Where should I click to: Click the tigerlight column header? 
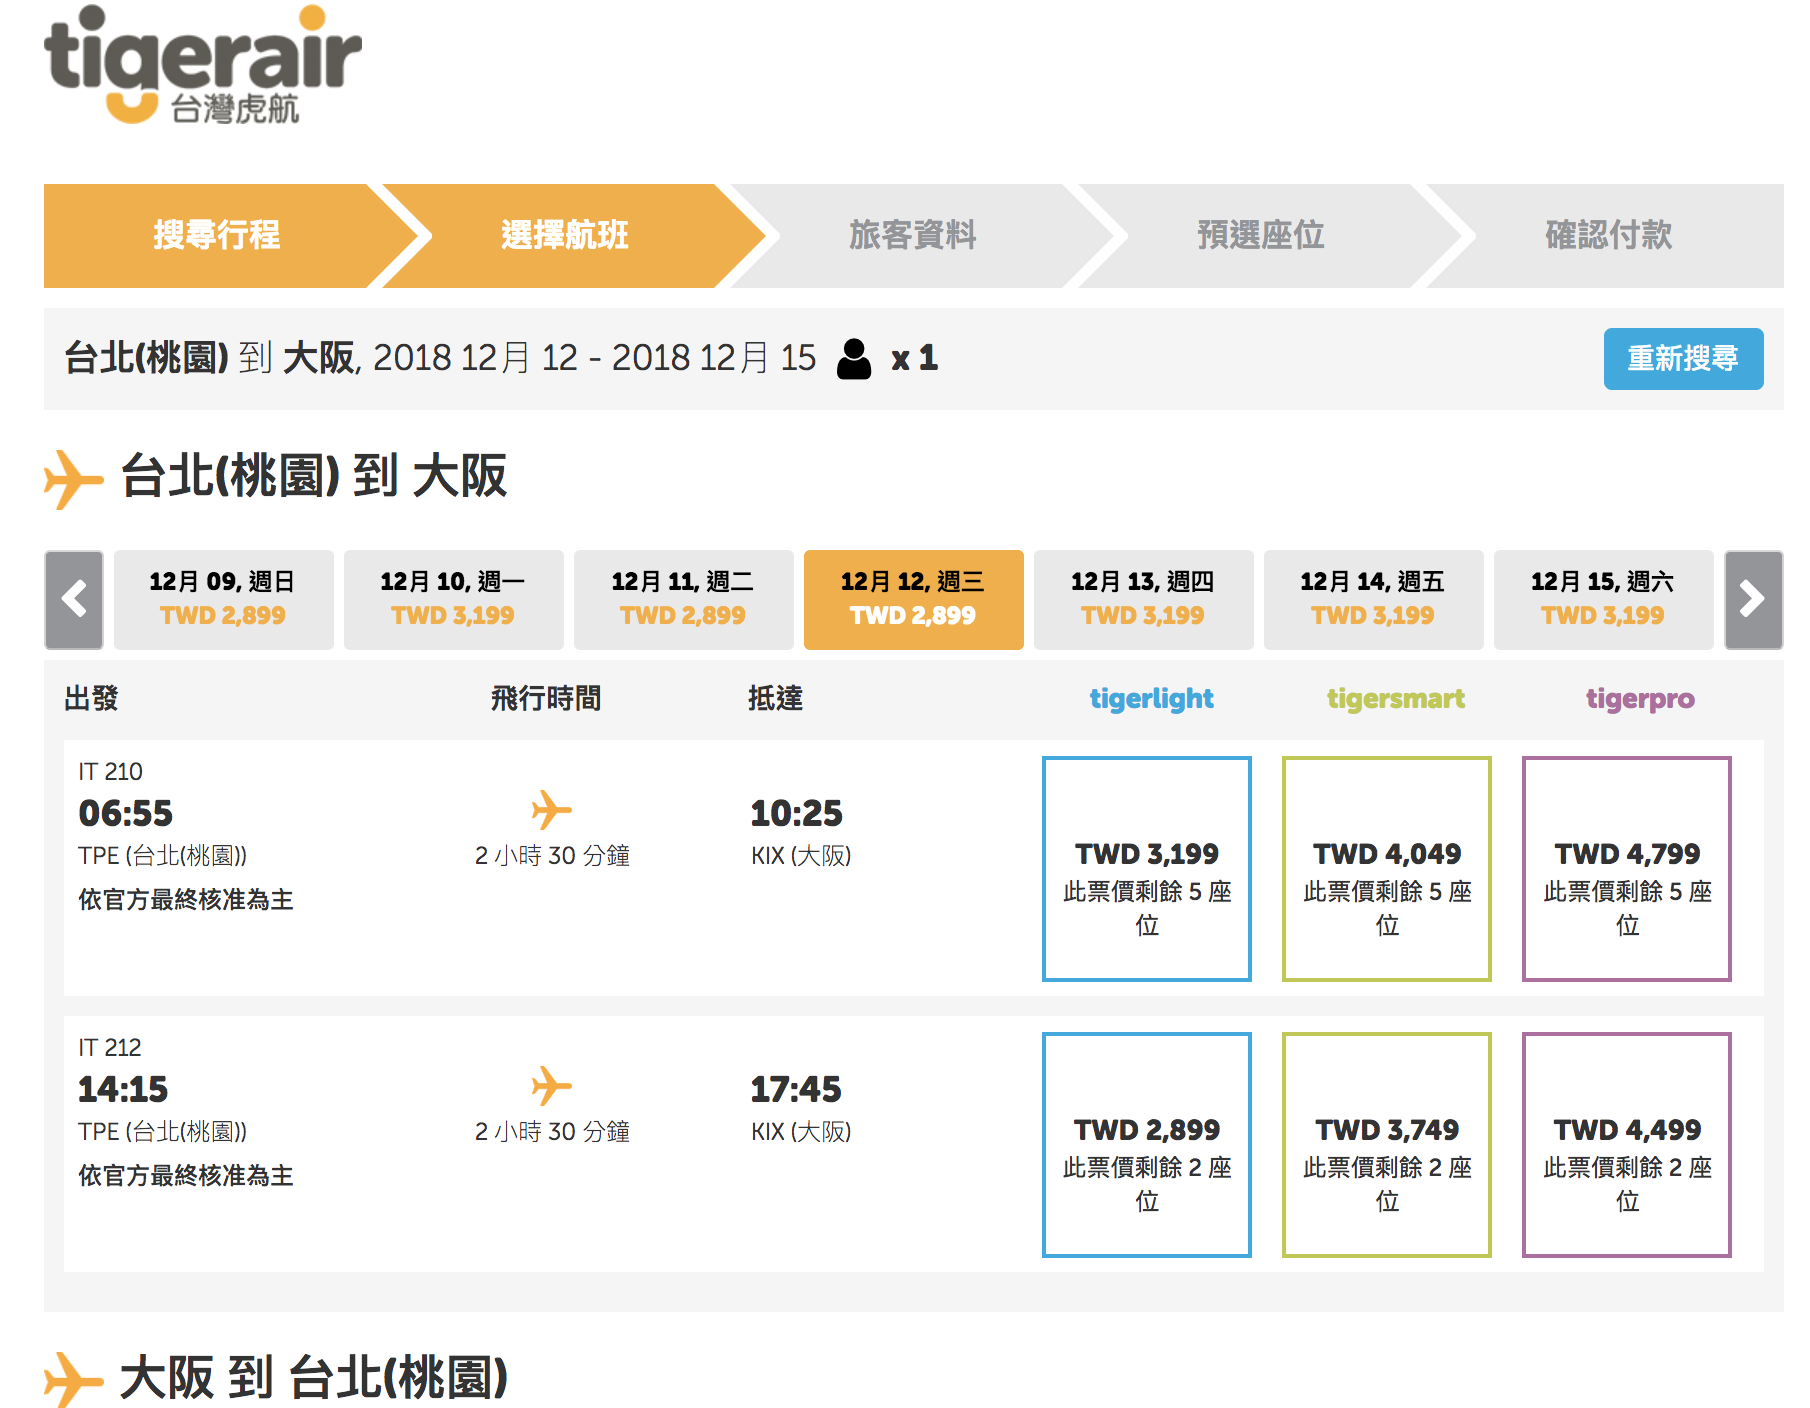click(1151, 699)
